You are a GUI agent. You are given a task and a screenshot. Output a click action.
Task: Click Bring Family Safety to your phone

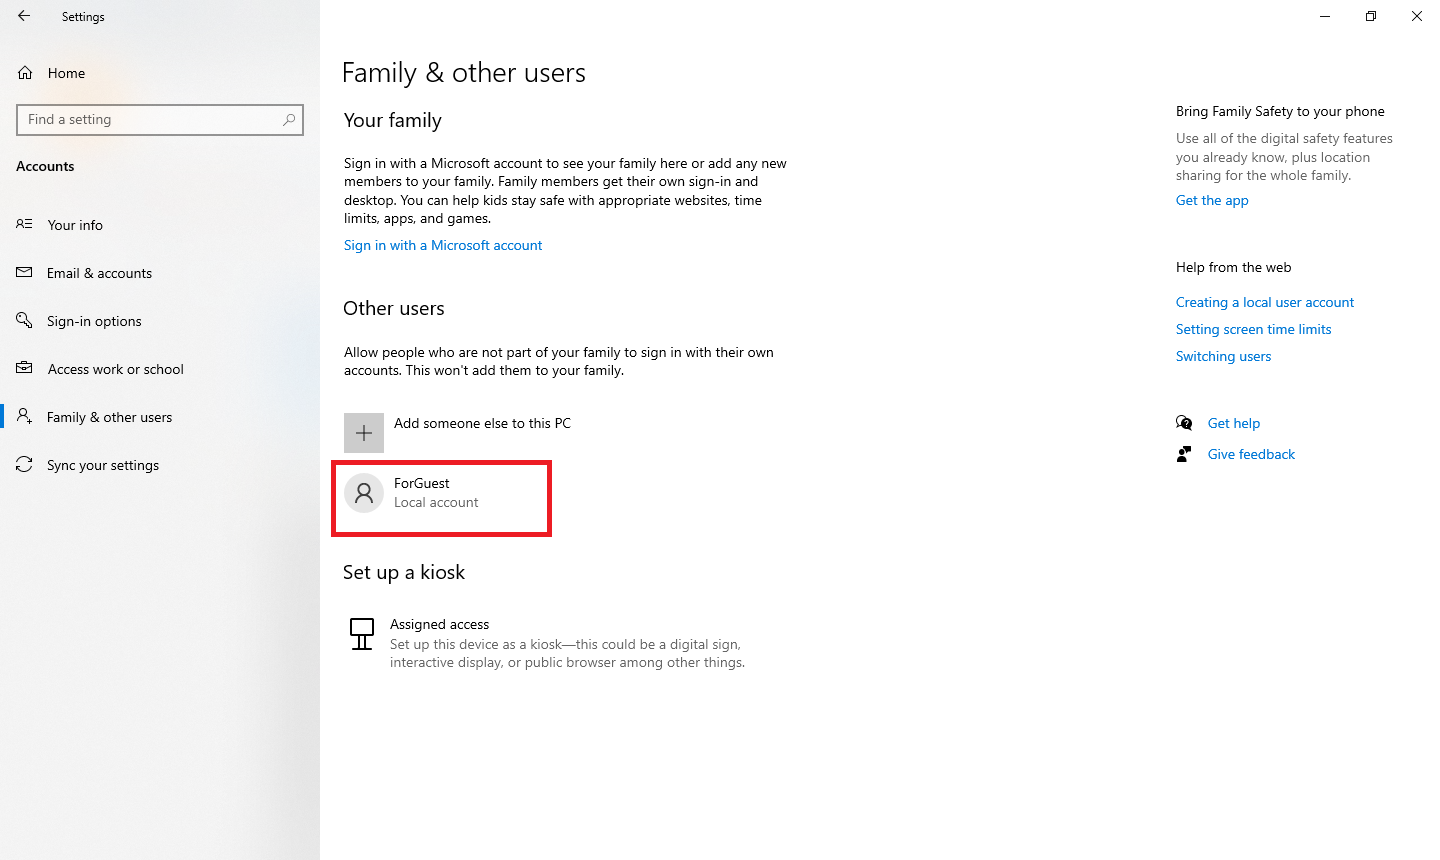tap(1280, 111)
